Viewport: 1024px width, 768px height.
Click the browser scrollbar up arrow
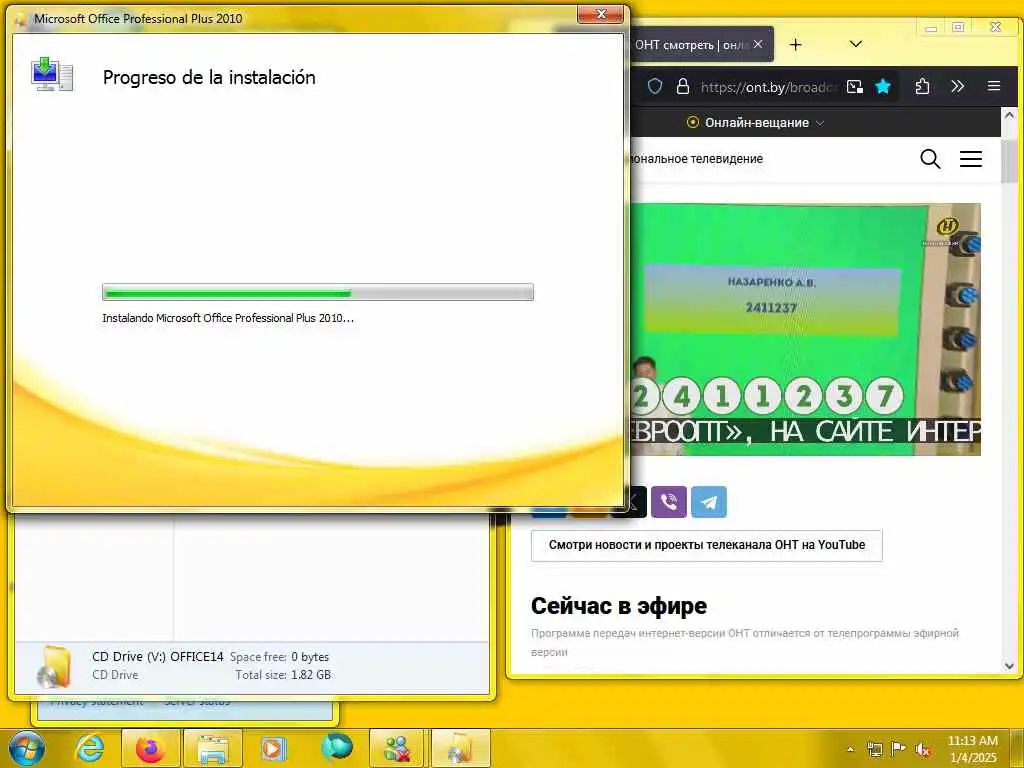pyautogui.click(x=1010, y=116)
